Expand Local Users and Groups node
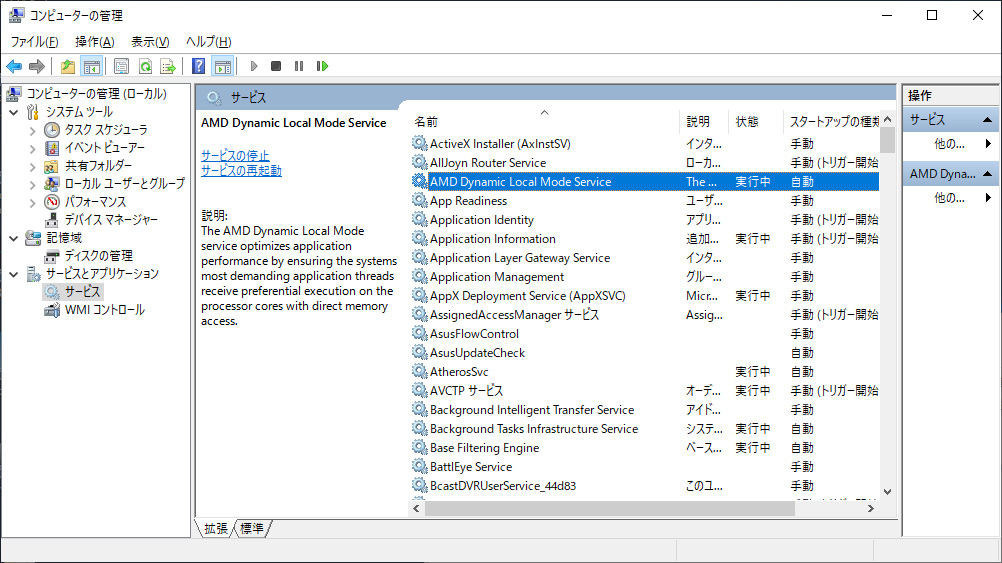 pyautogui.click(x=33, y=184)
